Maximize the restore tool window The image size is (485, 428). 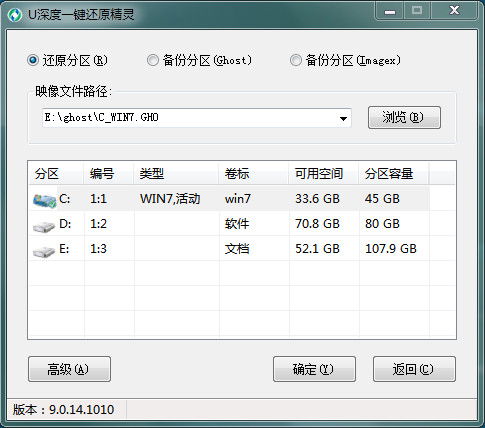(417, 11)
